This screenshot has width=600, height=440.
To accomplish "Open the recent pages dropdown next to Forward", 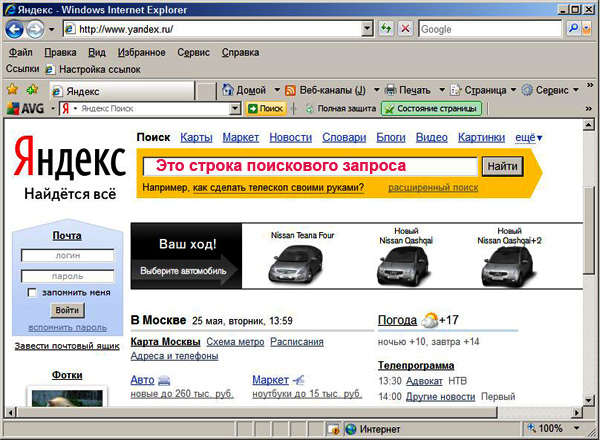I will 51,29.
